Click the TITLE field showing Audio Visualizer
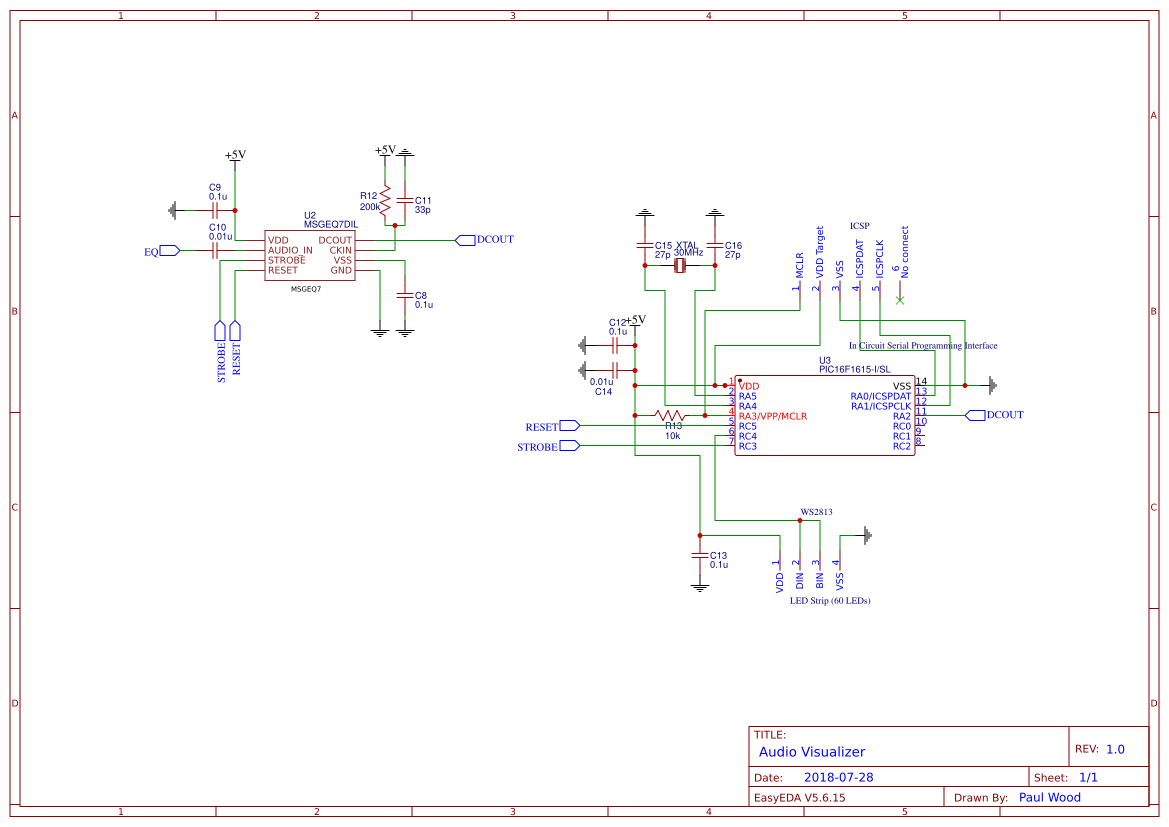1169x827 pixels. (812, 752)
